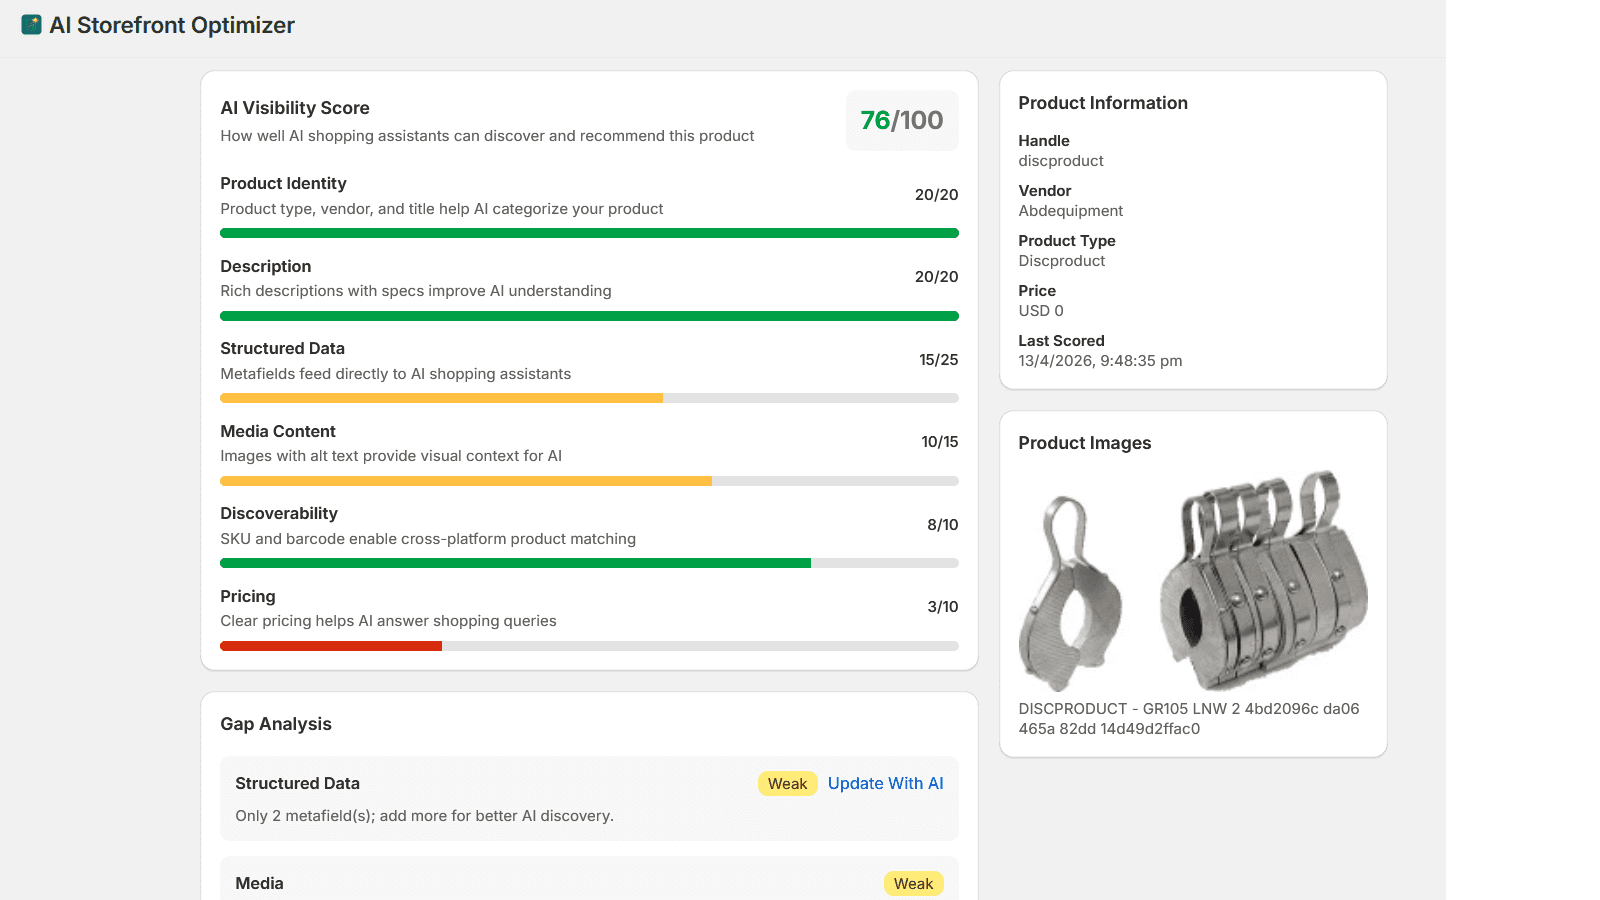Click the 76/100 visibility score badge
Screen dimensions: 1600x900
click(902, 121)
